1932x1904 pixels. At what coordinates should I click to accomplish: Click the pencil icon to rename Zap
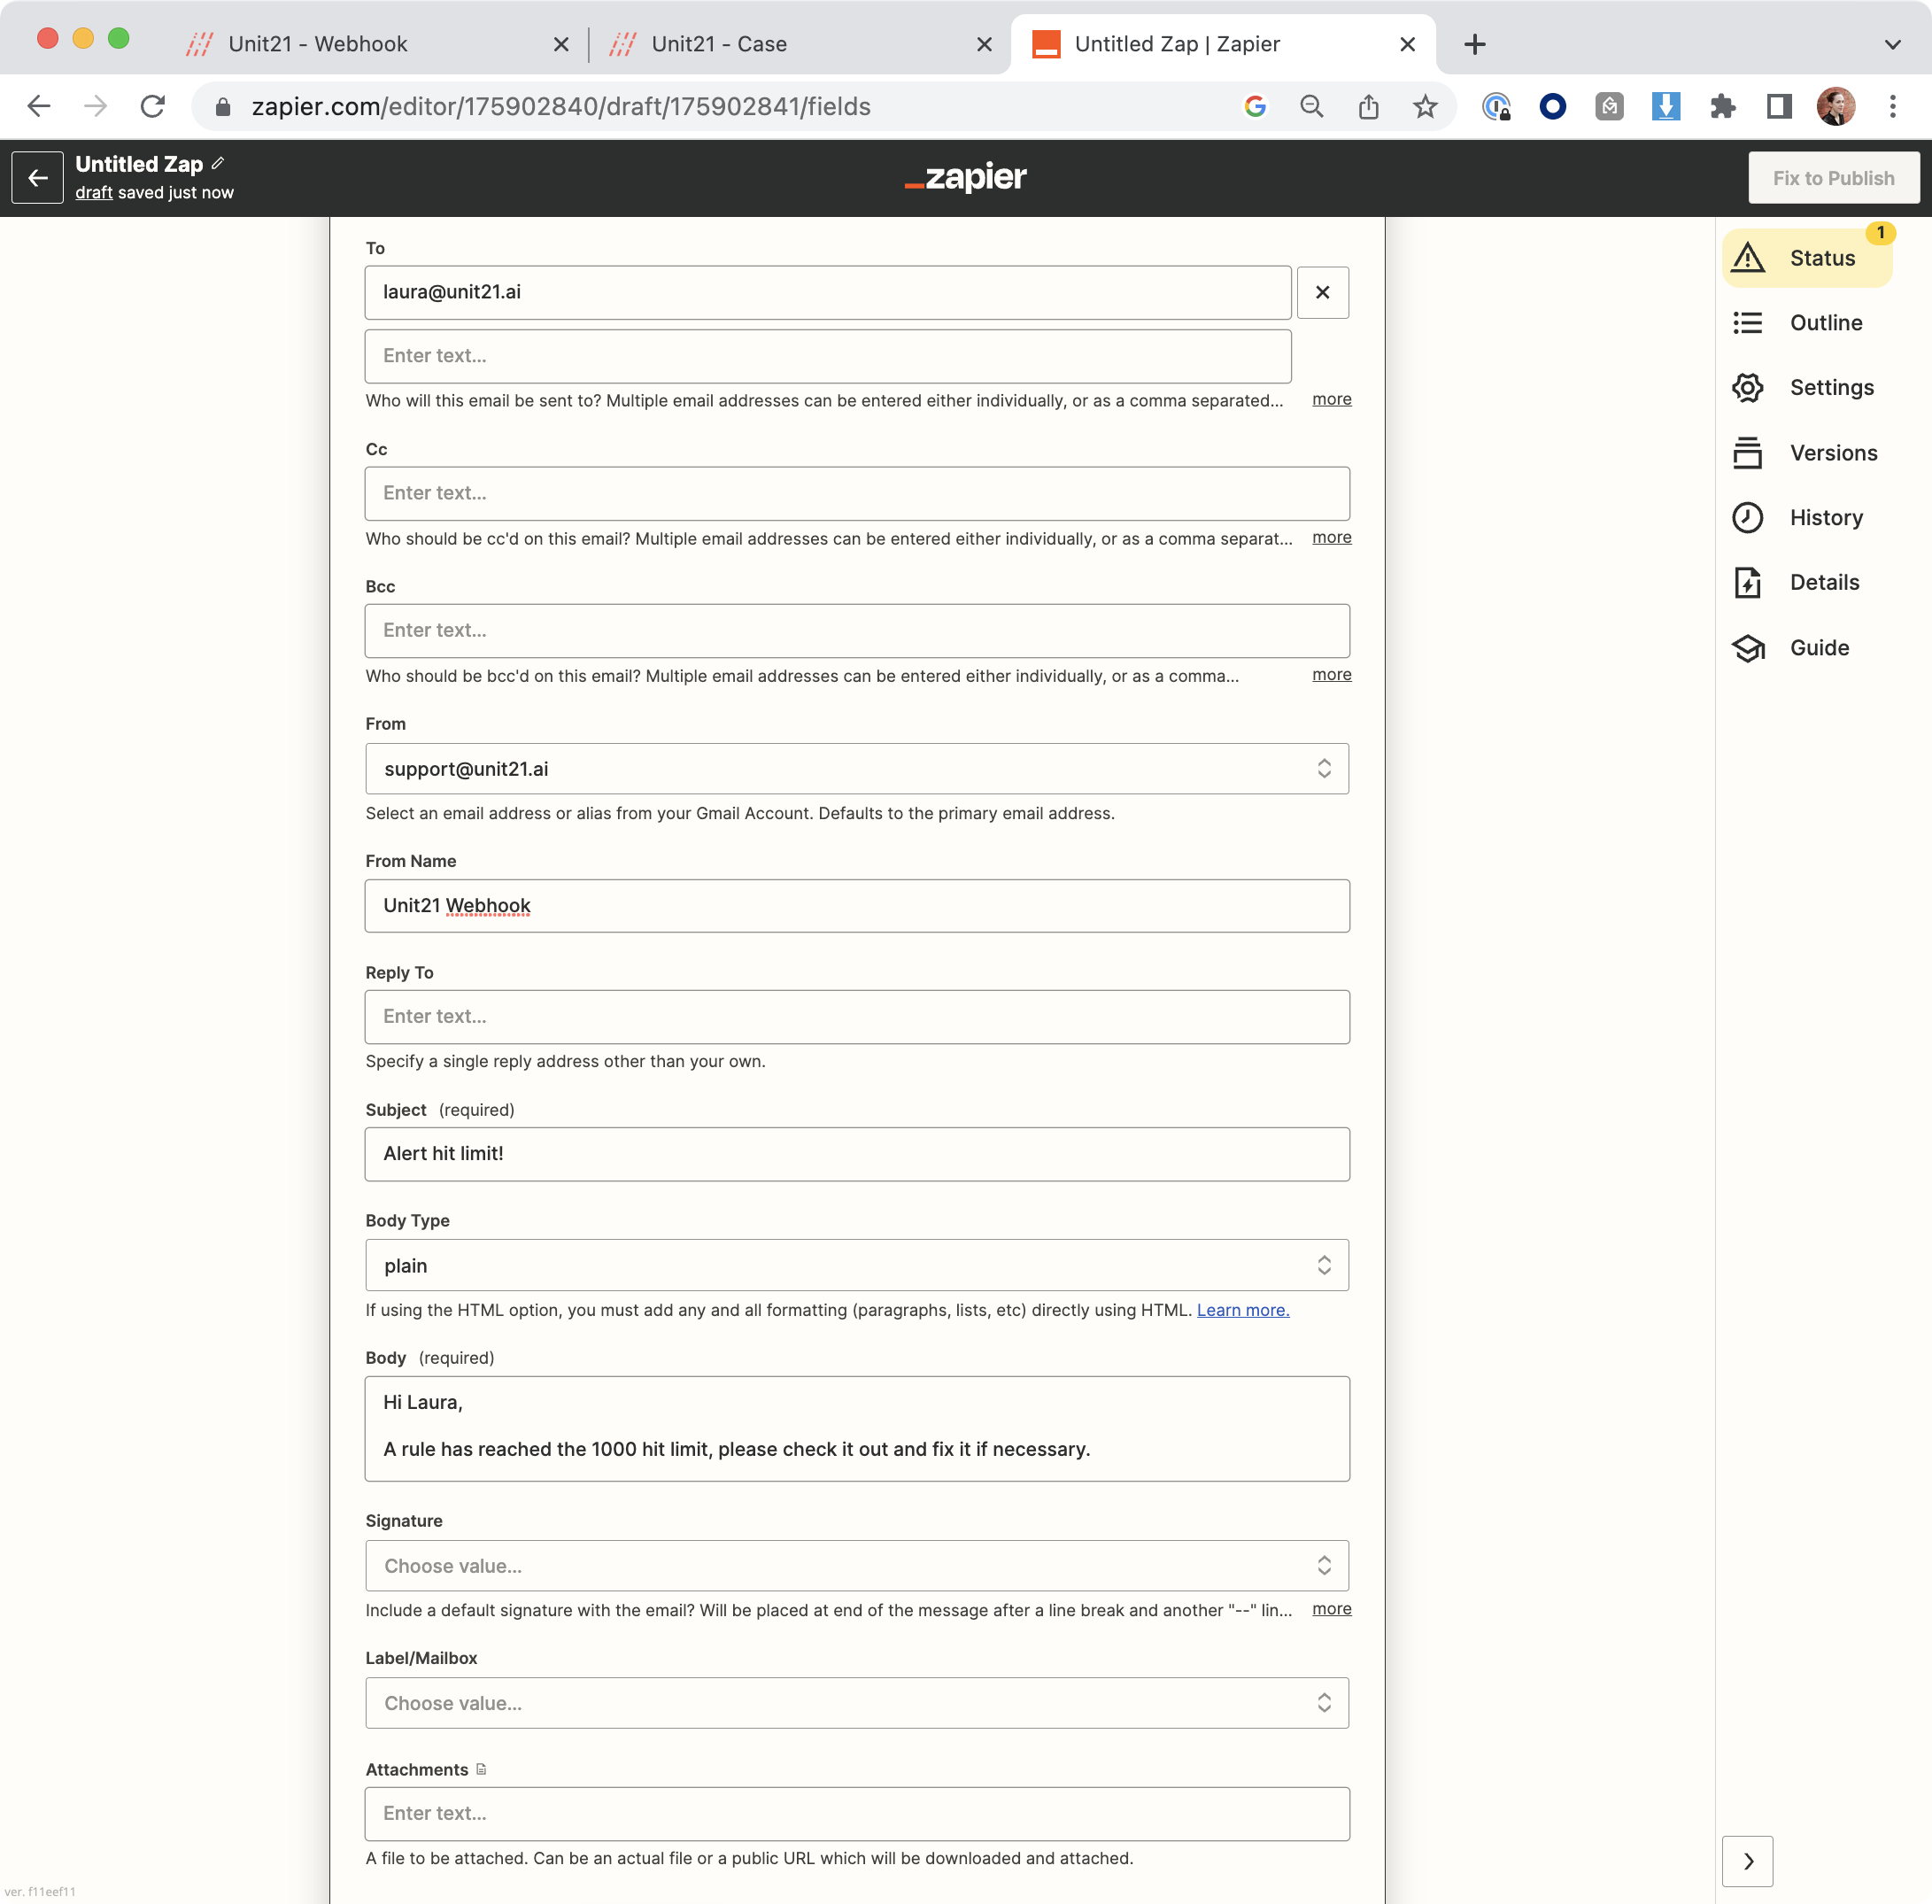(x=218, y=164)
